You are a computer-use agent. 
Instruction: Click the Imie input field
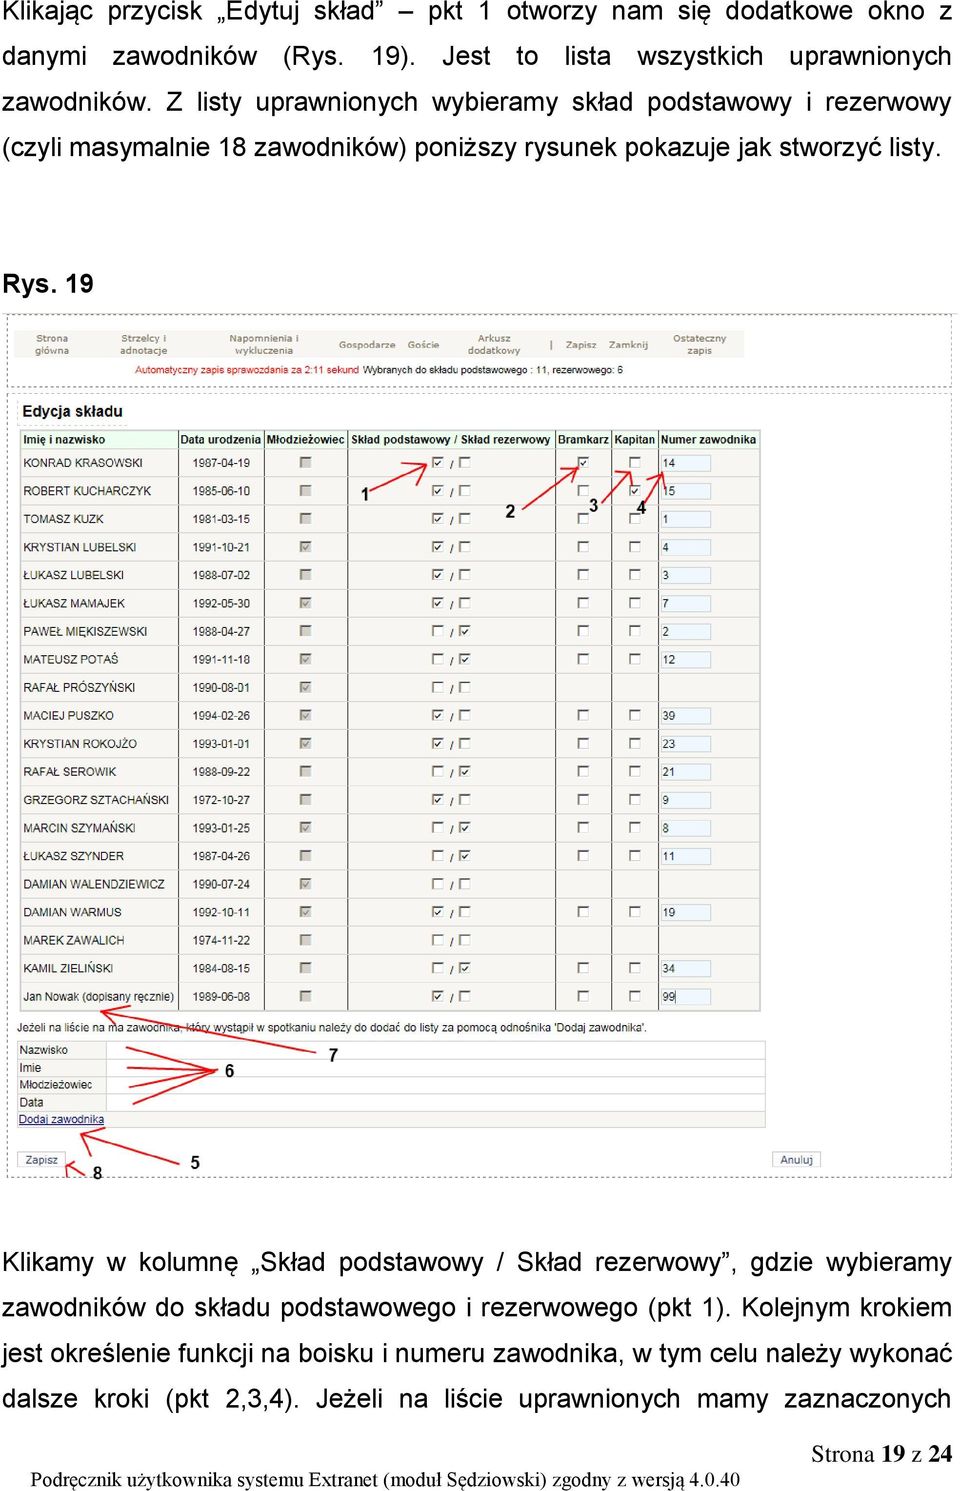coord(435,1067)
